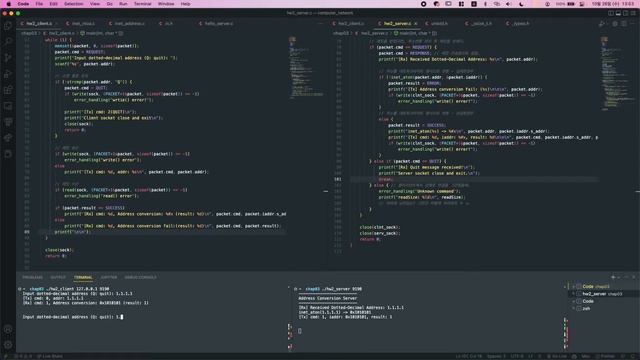Click the gear icon in editor actions

click(x=615, y=24)
